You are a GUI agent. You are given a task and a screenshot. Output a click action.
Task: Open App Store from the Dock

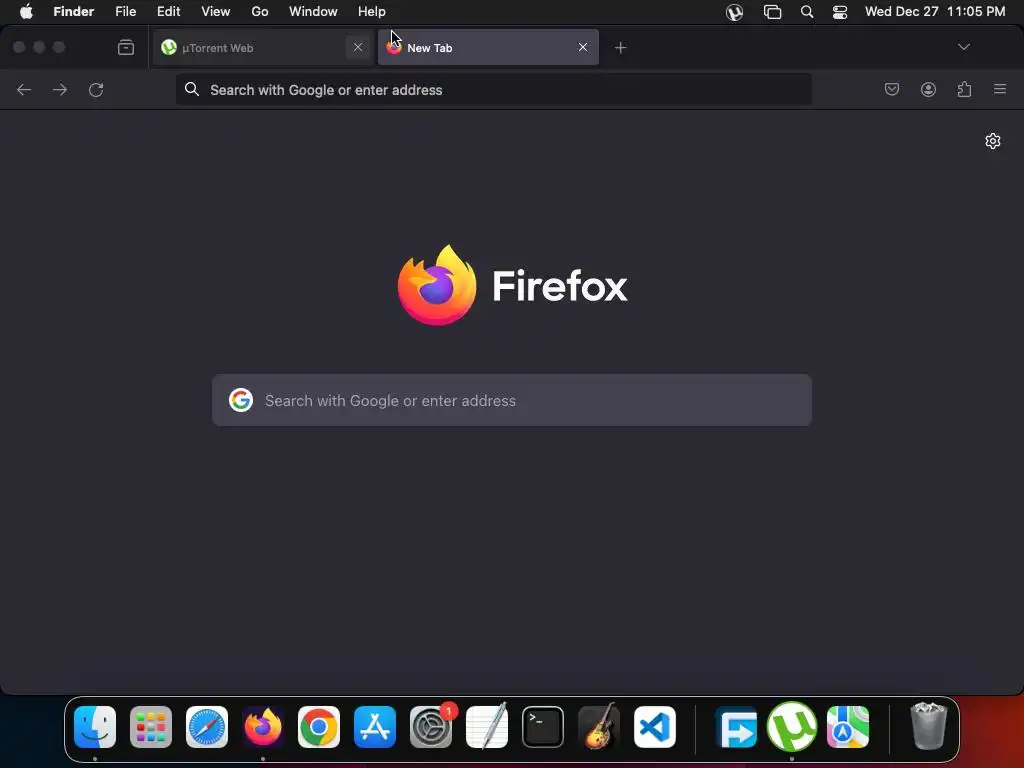point(375,727)
